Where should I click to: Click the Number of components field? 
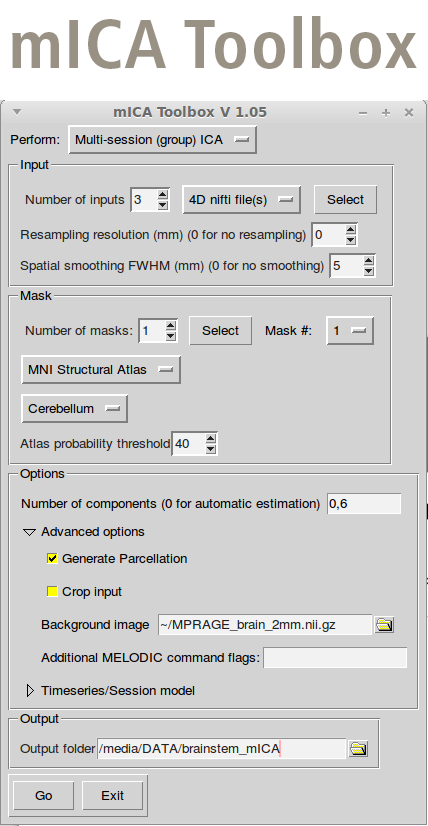pyautogui.click(x=364, y=504)
